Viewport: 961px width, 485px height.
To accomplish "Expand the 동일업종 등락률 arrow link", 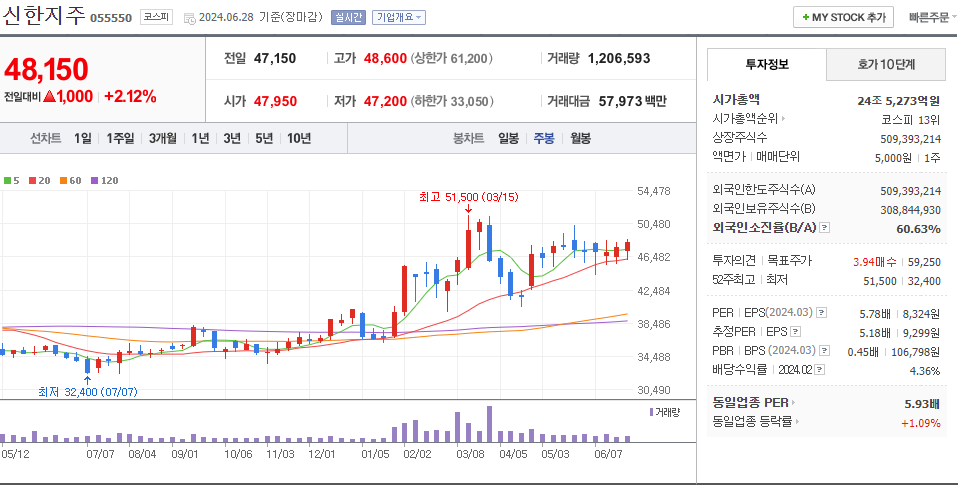I will [797, 422].
